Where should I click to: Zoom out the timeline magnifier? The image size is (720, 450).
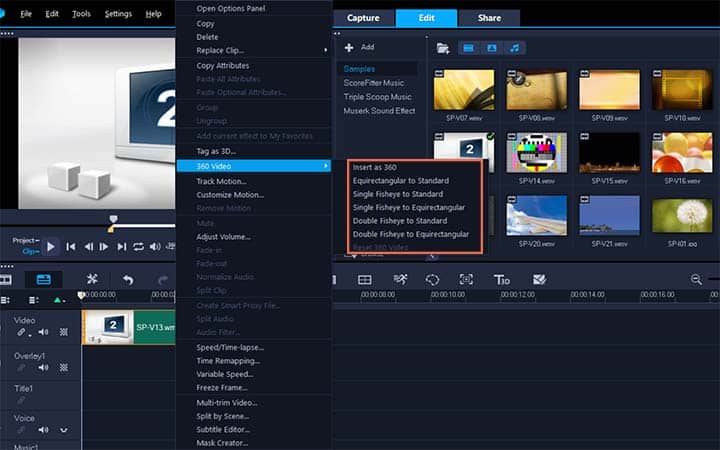696,279
